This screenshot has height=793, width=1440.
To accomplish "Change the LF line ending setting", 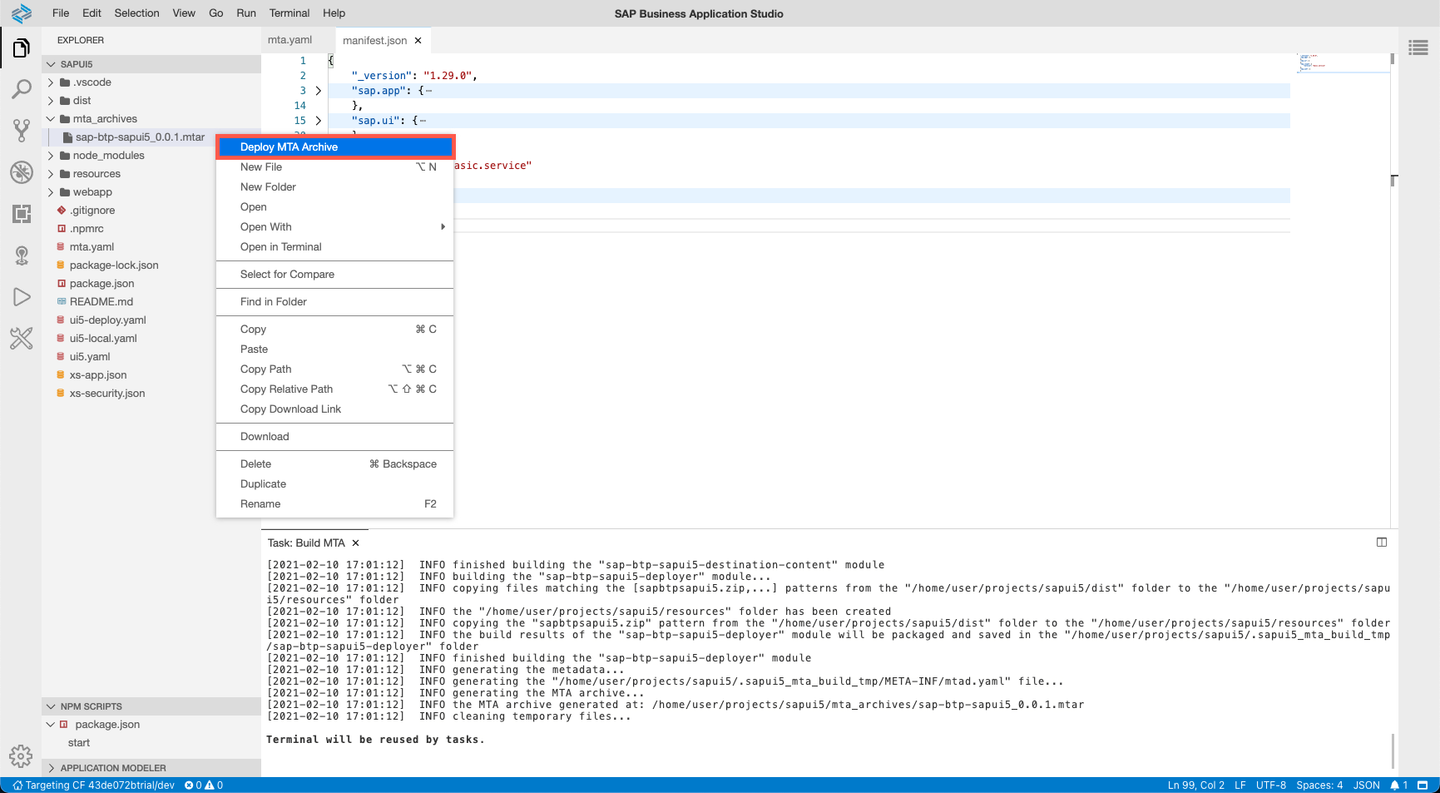I will [1240, 785].
